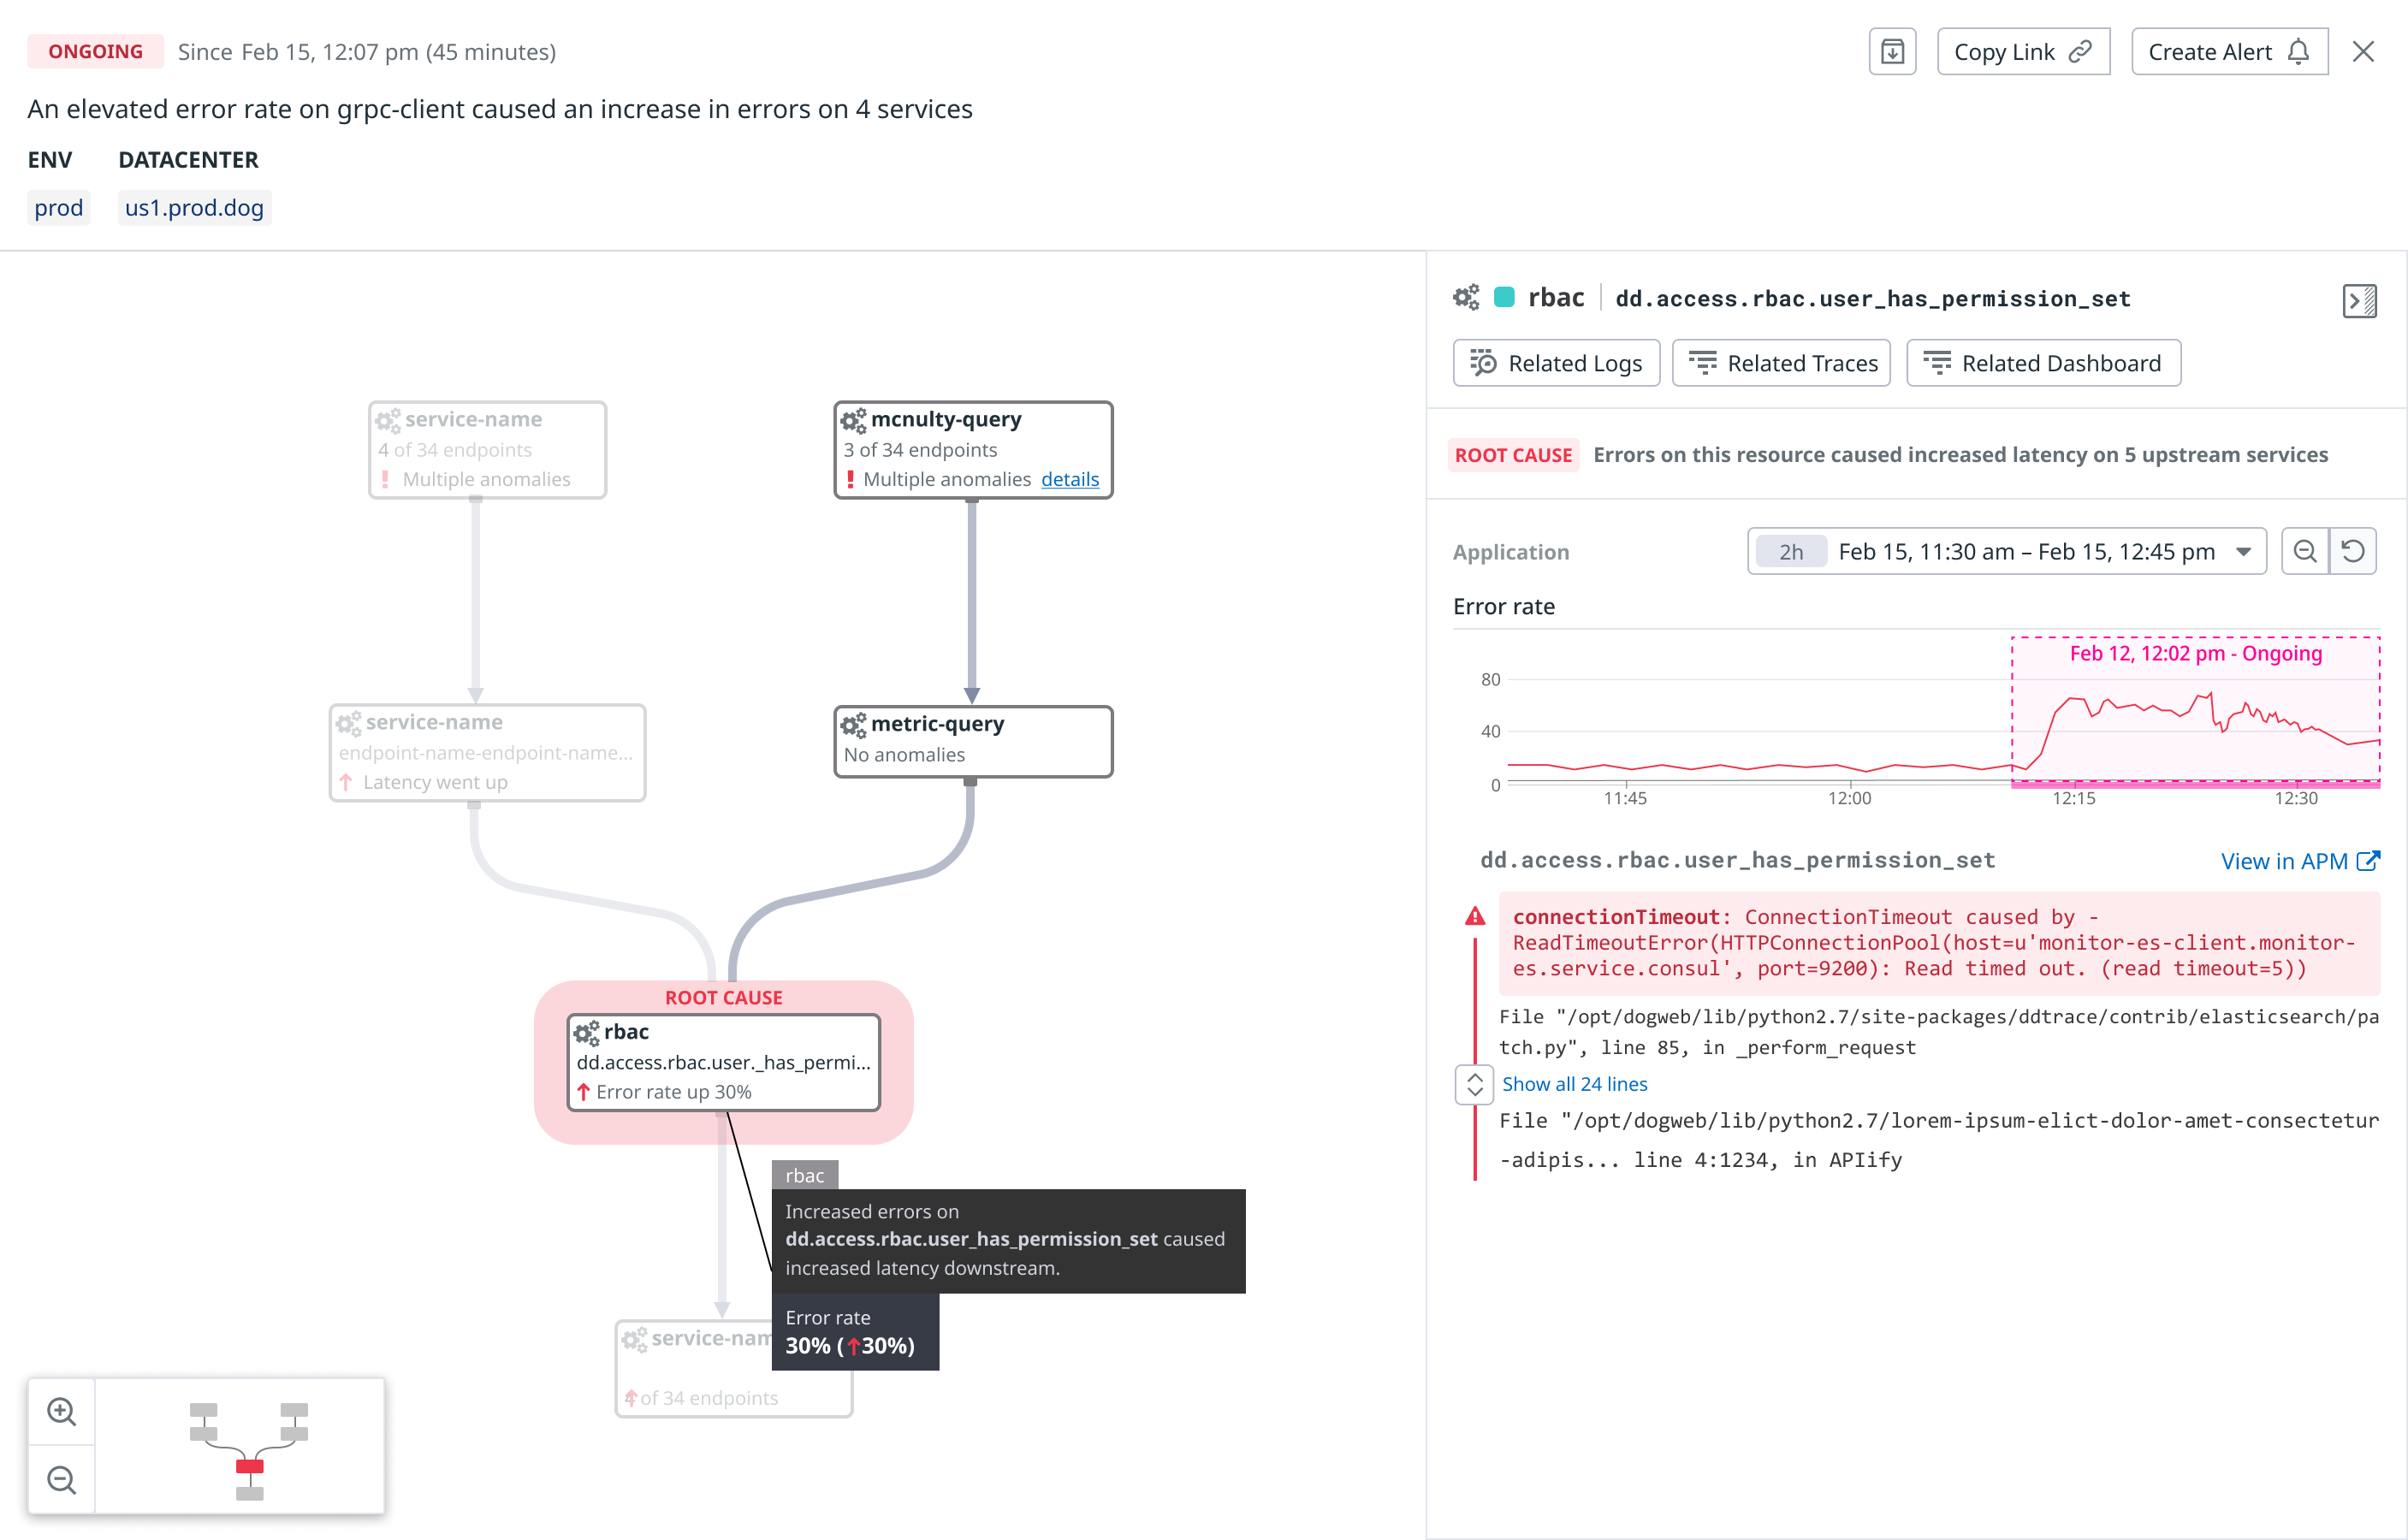This screenshot has height=1540, width=2408.
Task: Open mcnulty-query anomalies details link
Action: (1069, 479)
